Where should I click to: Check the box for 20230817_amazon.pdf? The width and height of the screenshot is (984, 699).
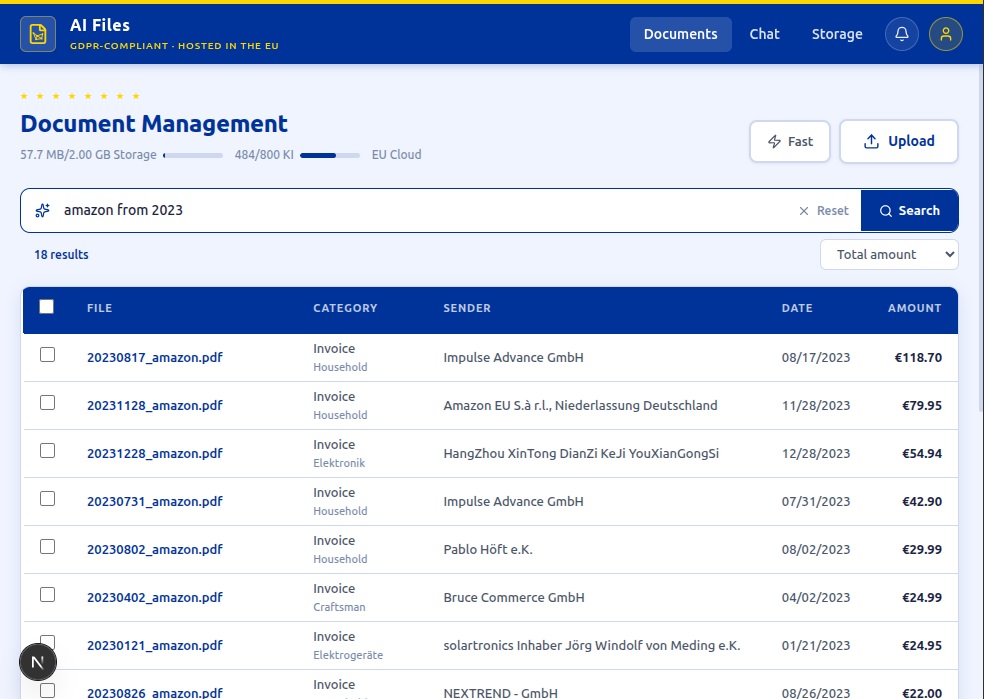coord(47,355)
